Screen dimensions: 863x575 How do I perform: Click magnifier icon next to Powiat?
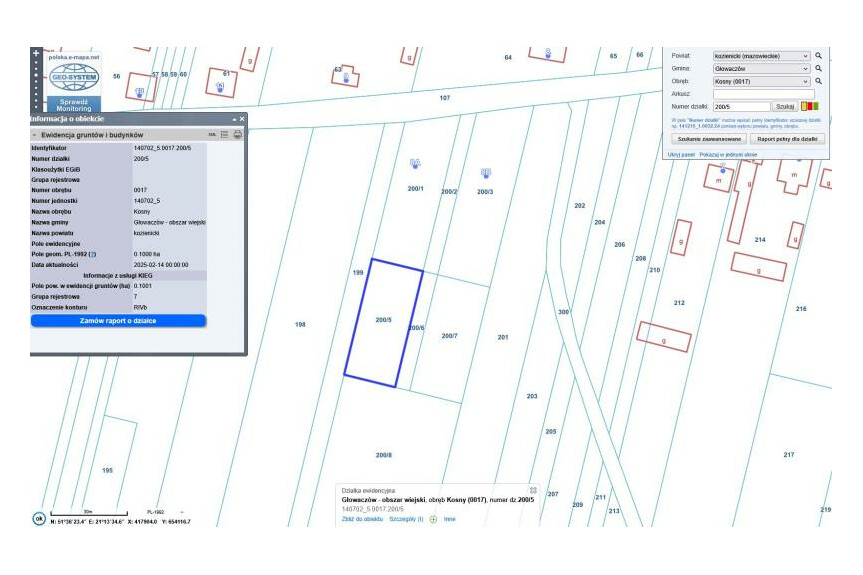point(818,56)
